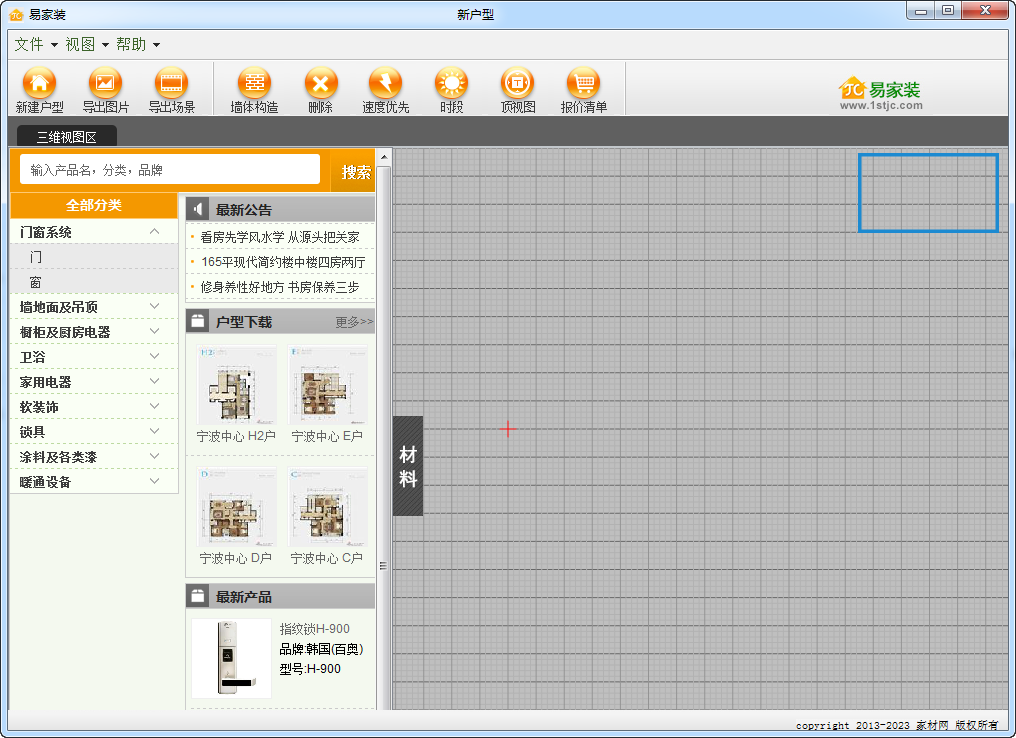The image size is (1016, 738).
Task: Open the 视图 menu
Action: pos(87,44)
